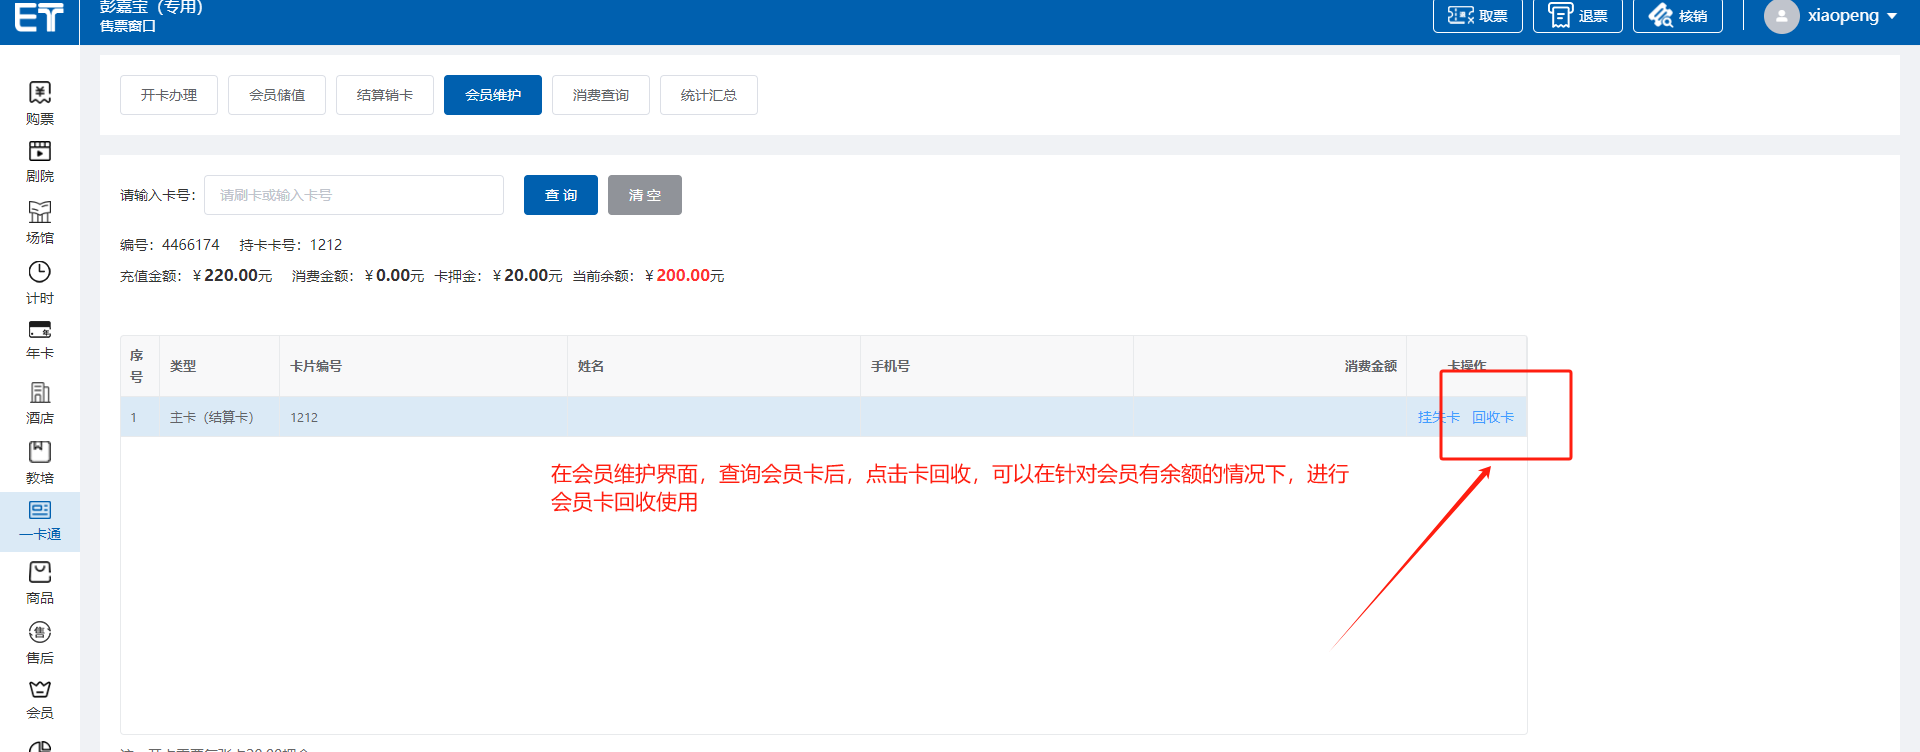Viewport: 1920px width, 752px height.
Task: Switch to the 开卡办理 tab
Action: tap(169, 95)
